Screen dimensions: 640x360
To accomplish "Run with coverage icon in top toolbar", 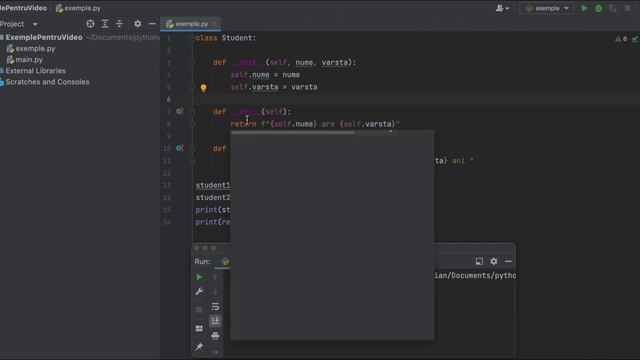I will 613,8.
